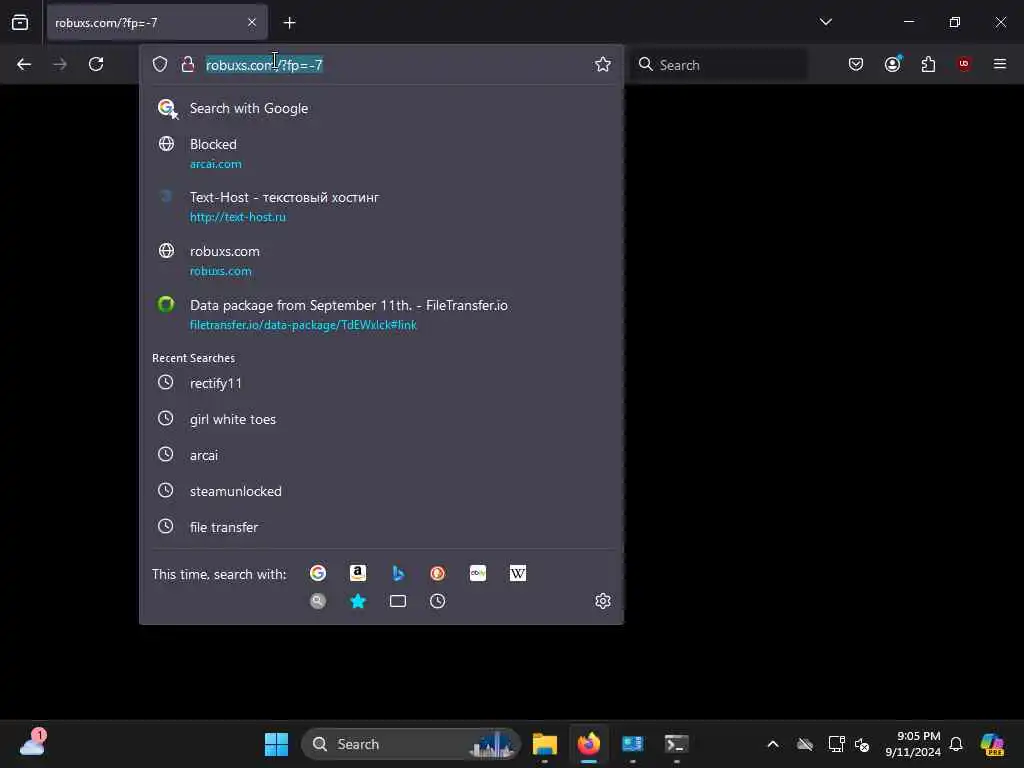Open the Terminal taskbar app
Image resolution: width=1024 pixels, height=768 pixels.
676,744
